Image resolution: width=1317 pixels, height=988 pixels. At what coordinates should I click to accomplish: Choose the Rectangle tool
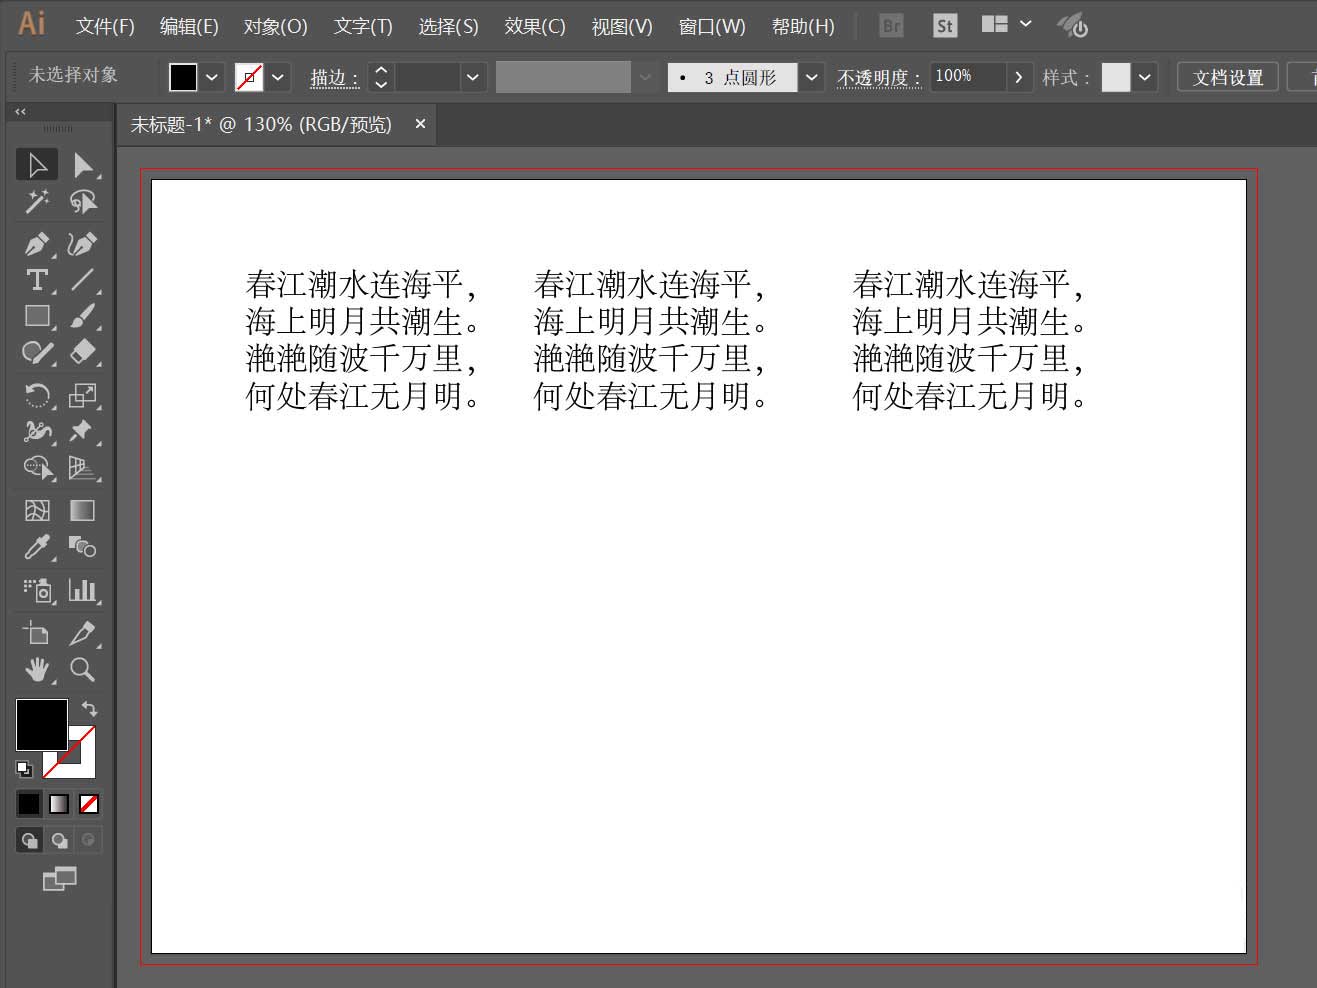point(37,316)
